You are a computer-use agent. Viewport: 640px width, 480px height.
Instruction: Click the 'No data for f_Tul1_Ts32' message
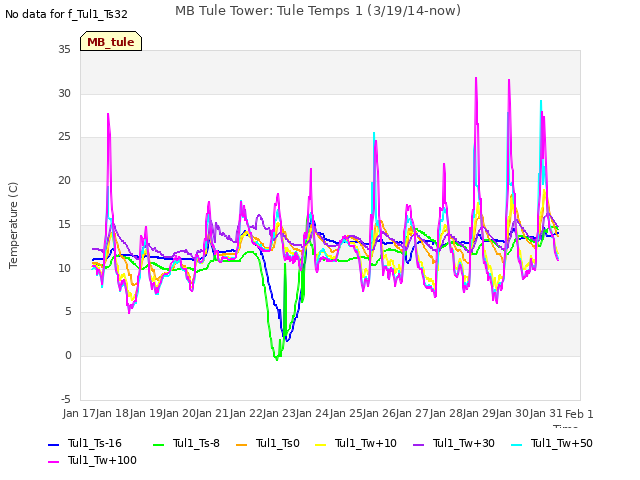(x=66, y=14)
